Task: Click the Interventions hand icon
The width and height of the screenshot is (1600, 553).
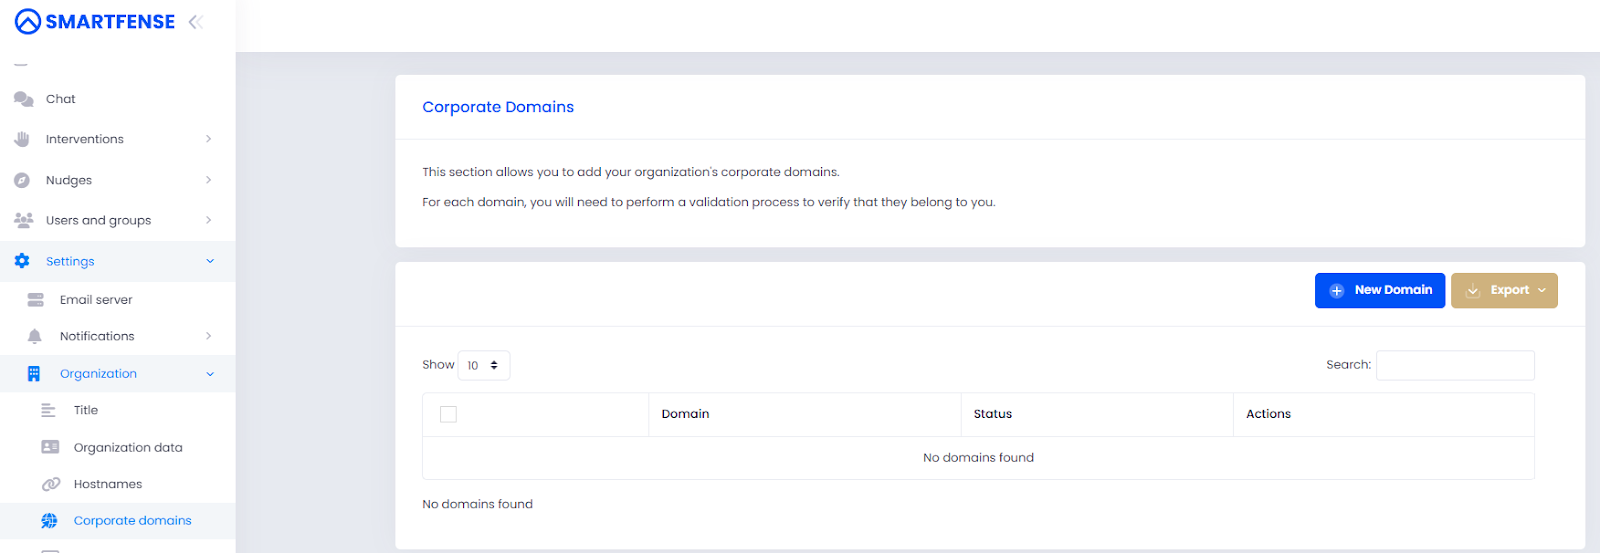Action: tap(22, 139)
